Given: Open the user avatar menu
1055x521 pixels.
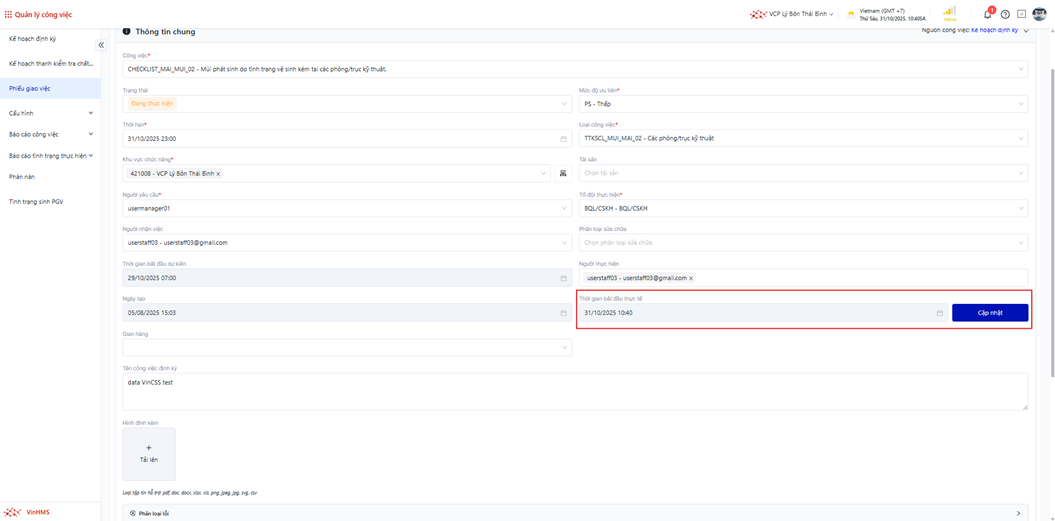Looking at the screenshot, I should pyautogui.click(x=1039, y=14).
